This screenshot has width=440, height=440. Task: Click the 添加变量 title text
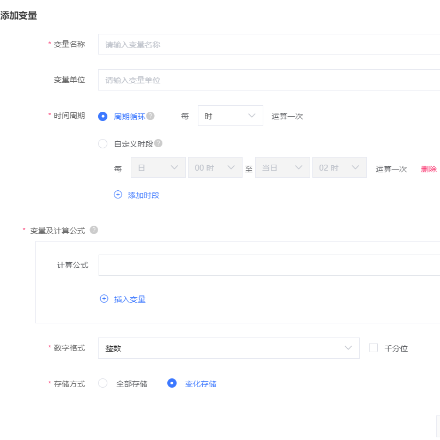[19, 15]
